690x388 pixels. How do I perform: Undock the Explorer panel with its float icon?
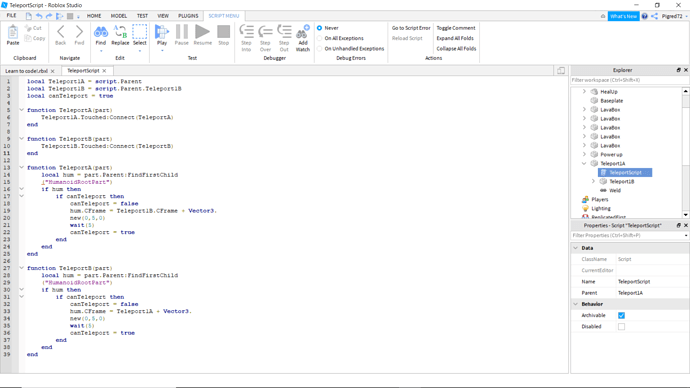[679, 70]
